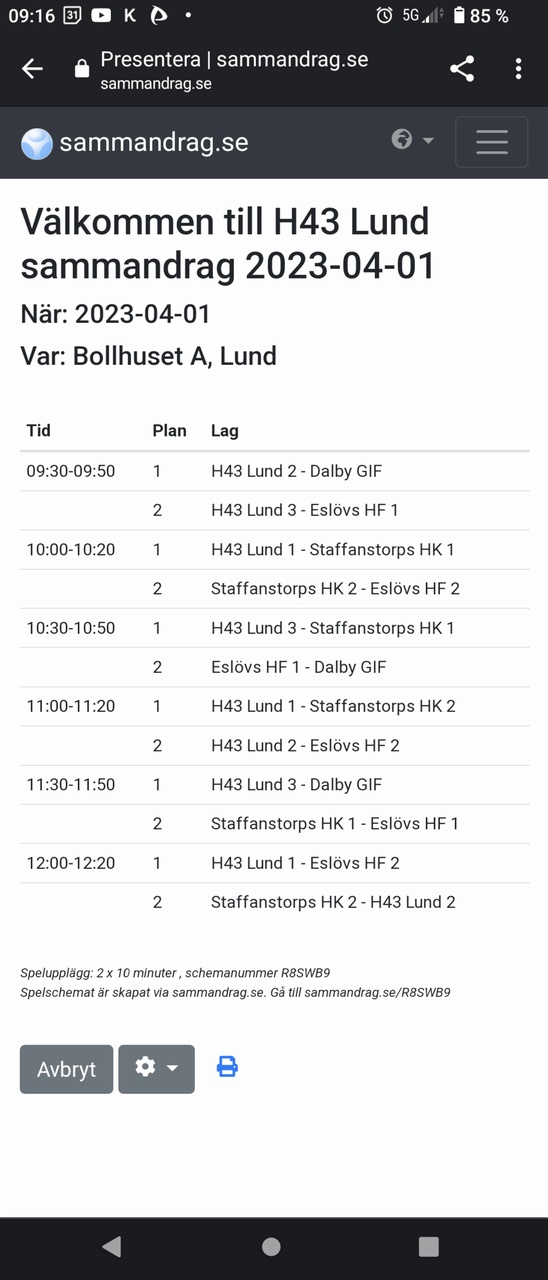
Task: Tap the sammandrag.se URL in address bar
Action: tap(156, 84)
